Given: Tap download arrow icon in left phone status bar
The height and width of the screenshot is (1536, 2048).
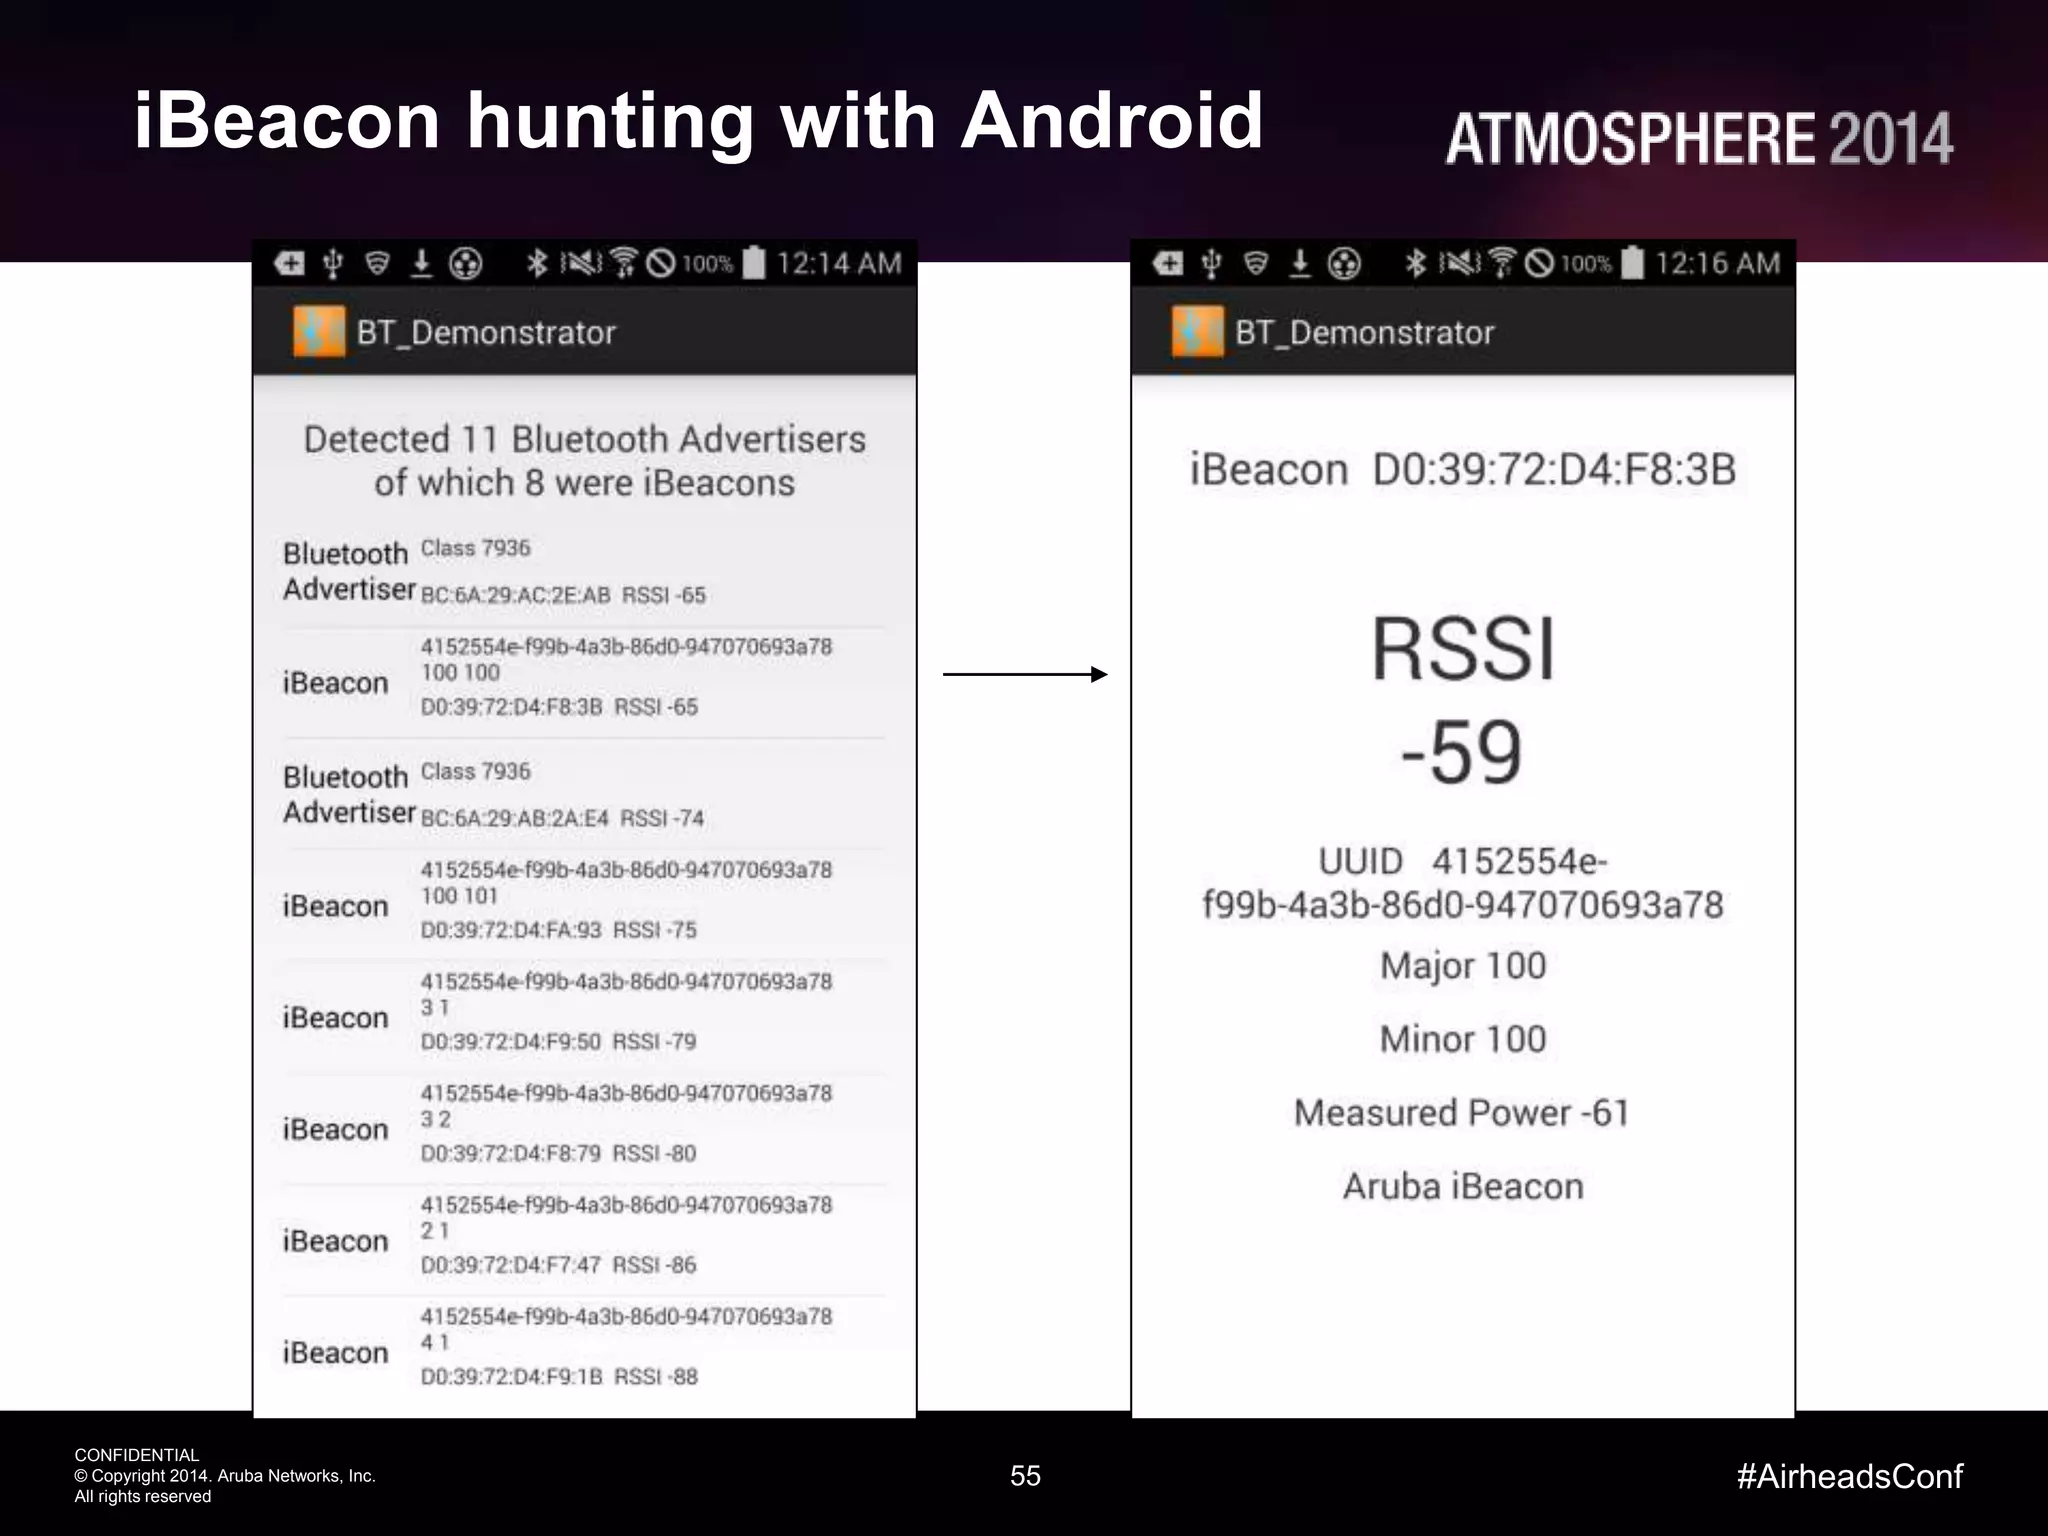Looking at the screenshot, I should coord(421,263).
